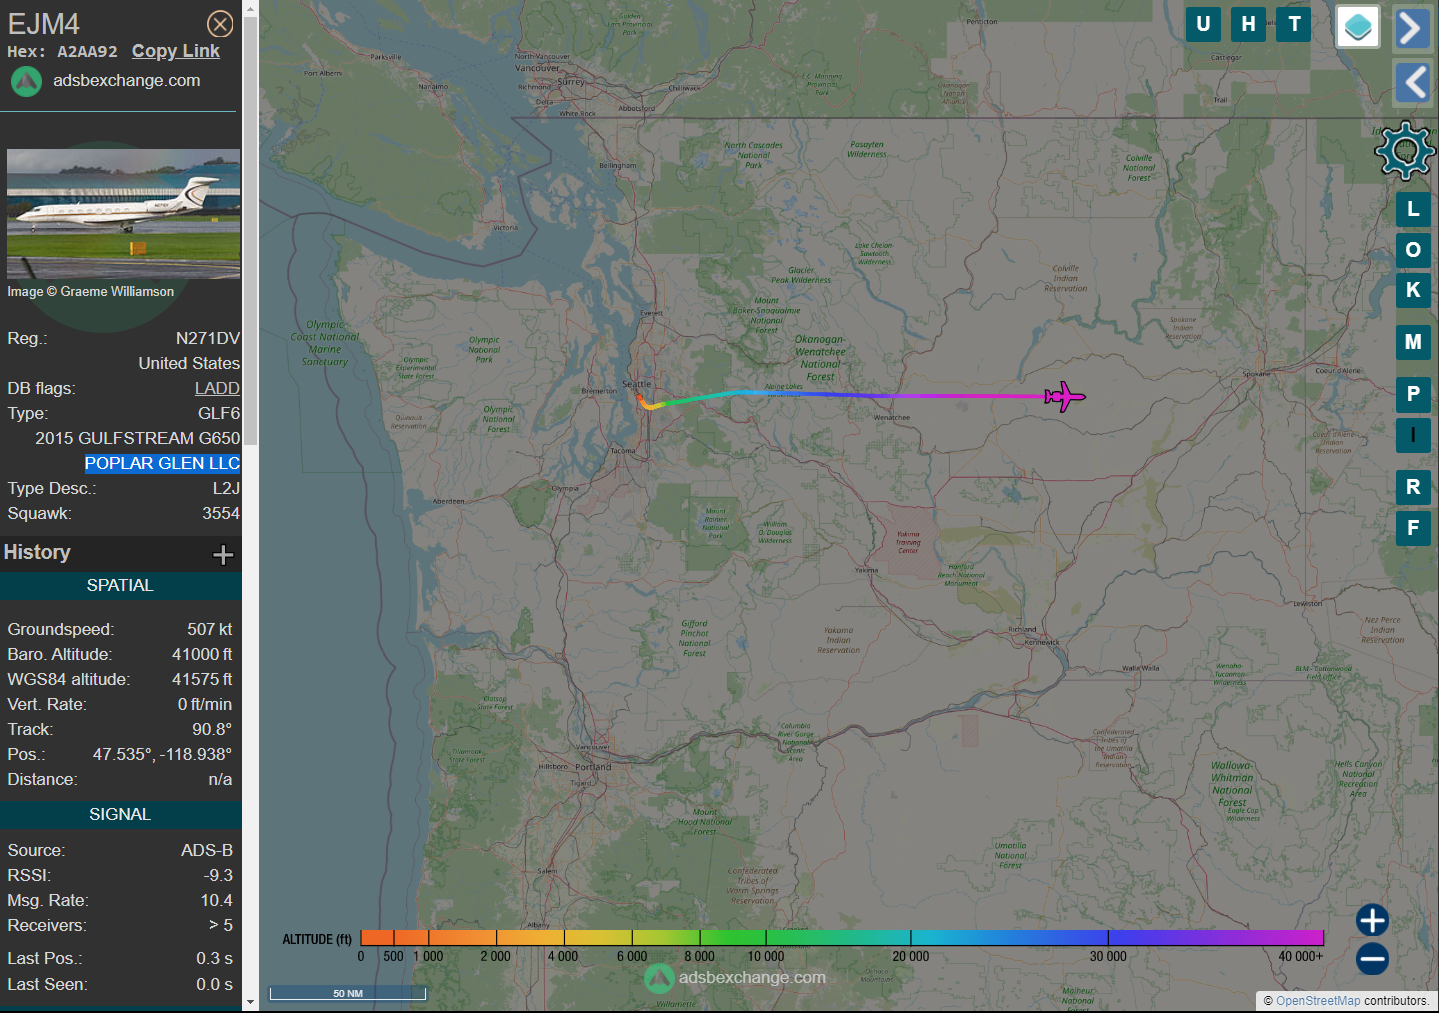Toggle the L map button
Viewport: 1439px width, 1013px height.
(x=1413, y=209)
